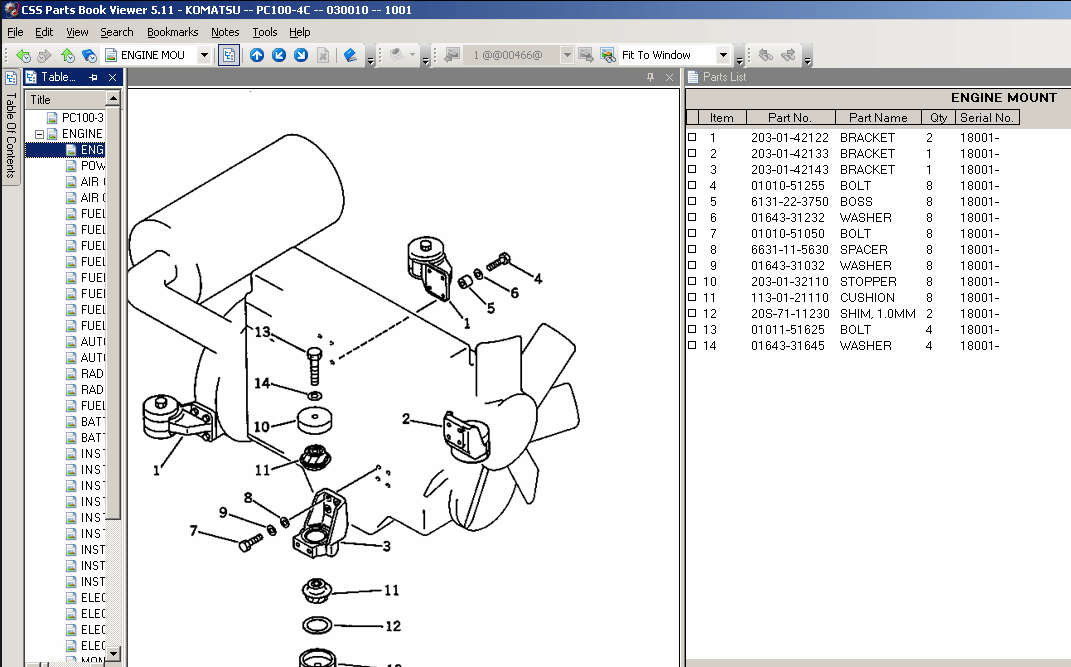1071x667 pixels.
Task: Open the navigation history icon with clock
Action: 89,55
